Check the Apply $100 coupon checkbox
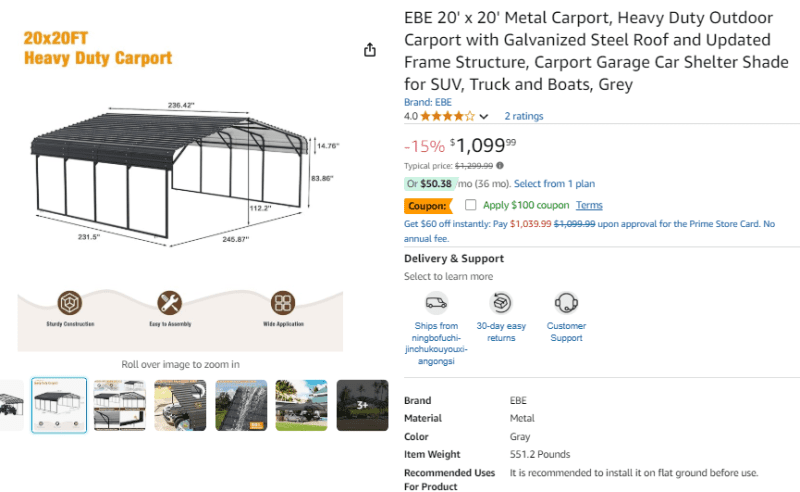 point(470,205)
